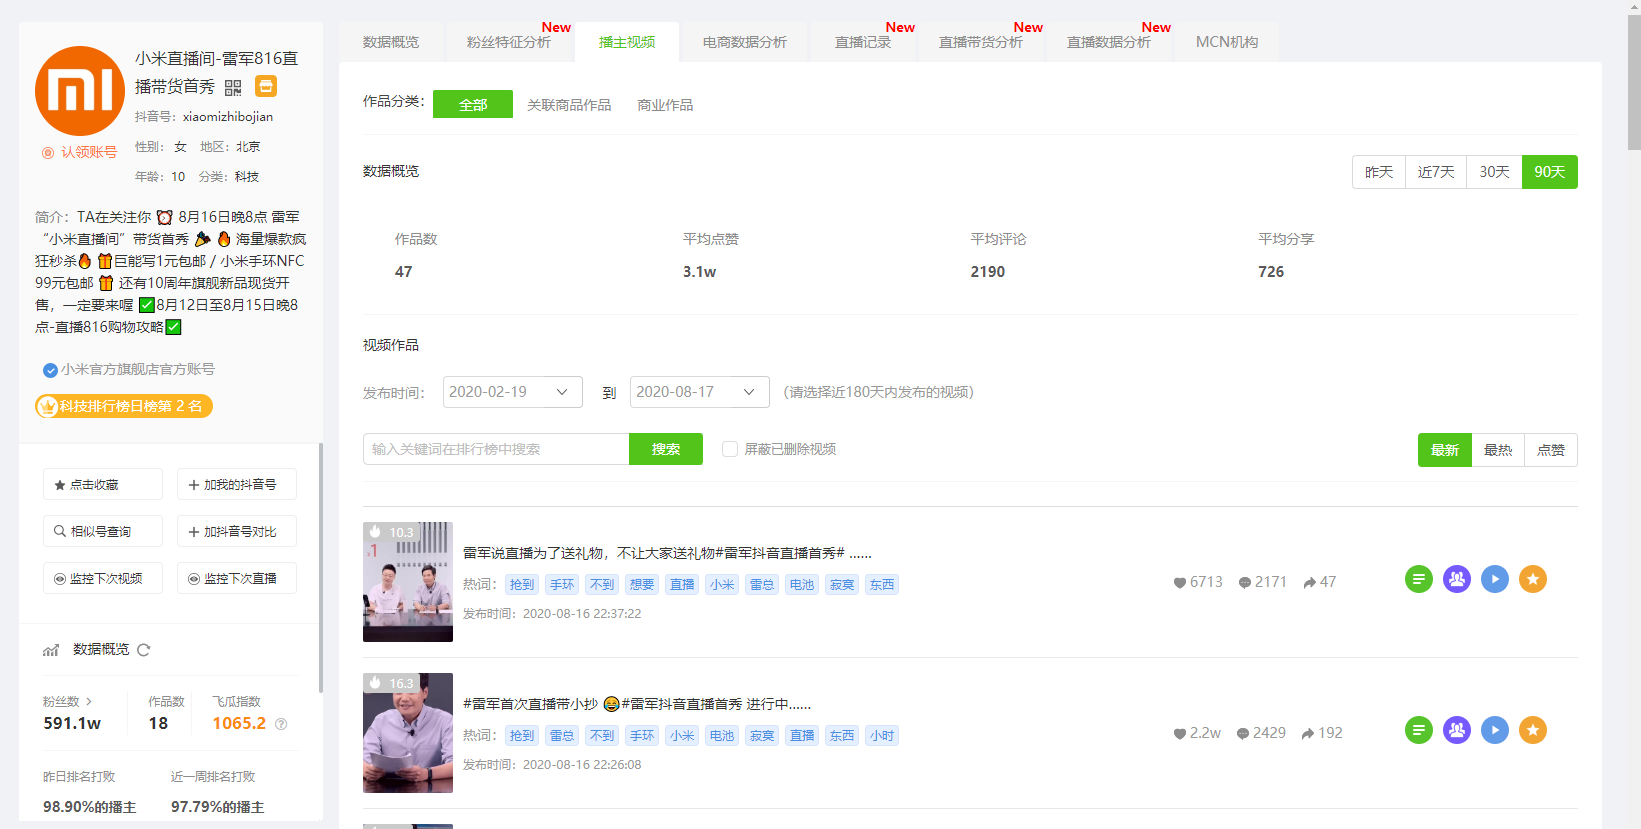Viewport: 1641px width, 829px height.
Task: Toggle 监控下次视频 monitoring
Action: [102, 578]
